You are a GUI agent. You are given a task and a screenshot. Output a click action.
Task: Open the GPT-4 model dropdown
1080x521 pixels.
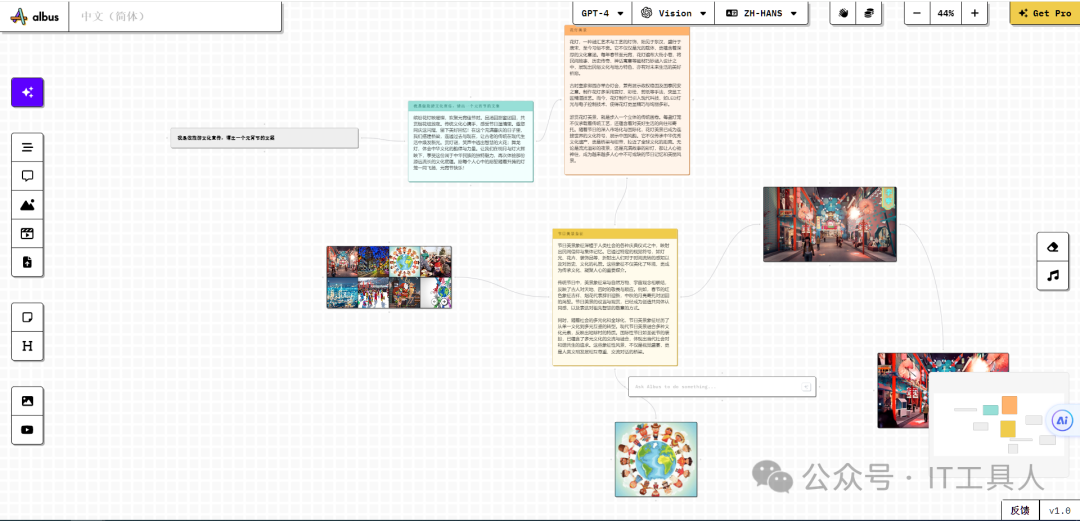[603, 13]
